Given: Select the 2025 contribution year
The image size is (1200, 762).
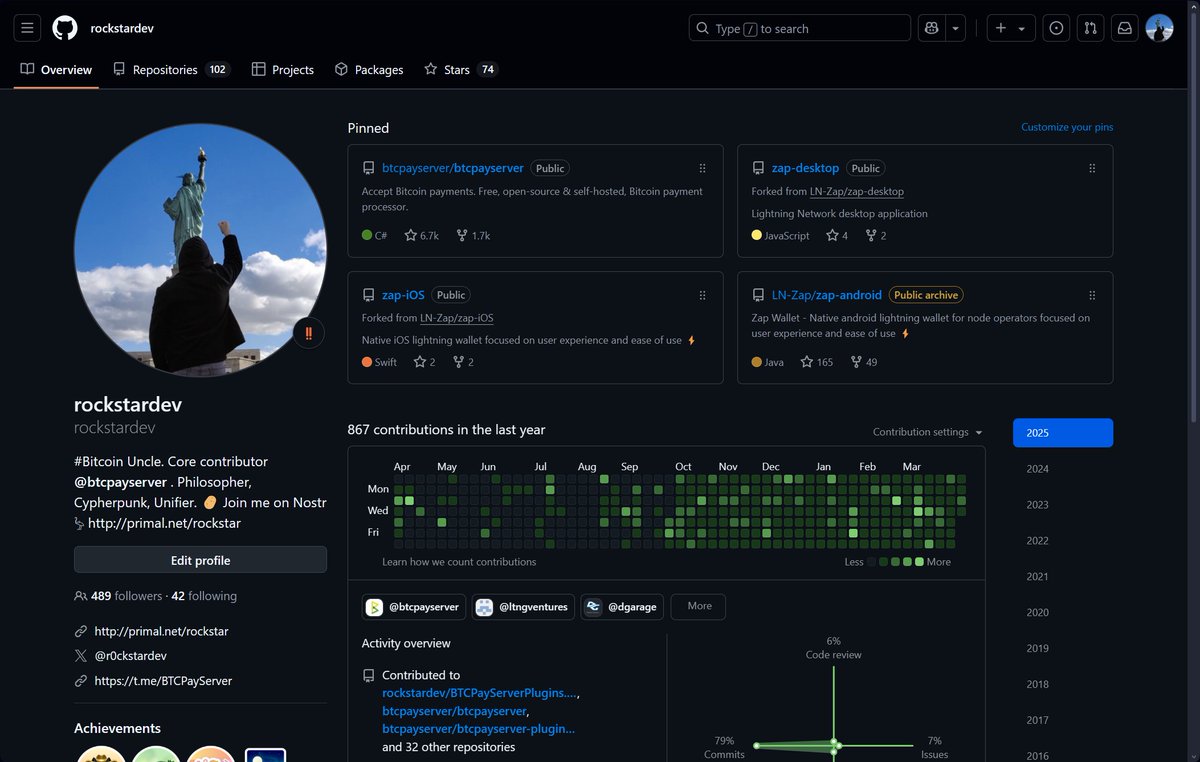Looking at the screenshot, I should point(1063,433).
